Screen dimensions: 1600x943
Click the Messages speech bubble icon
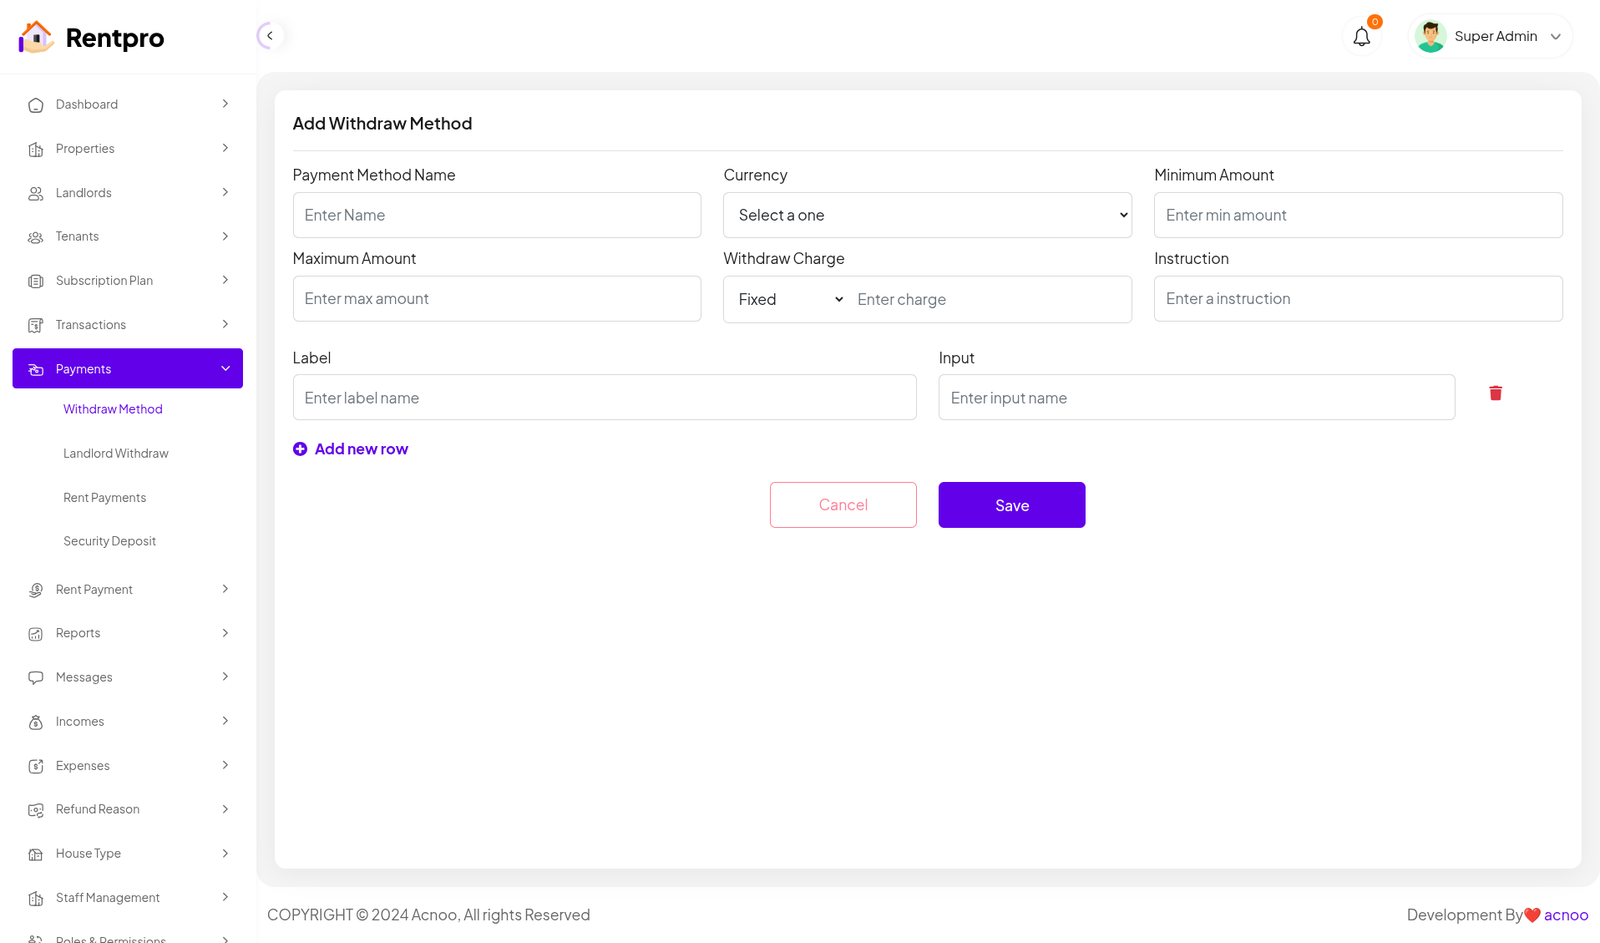point(36,678)
